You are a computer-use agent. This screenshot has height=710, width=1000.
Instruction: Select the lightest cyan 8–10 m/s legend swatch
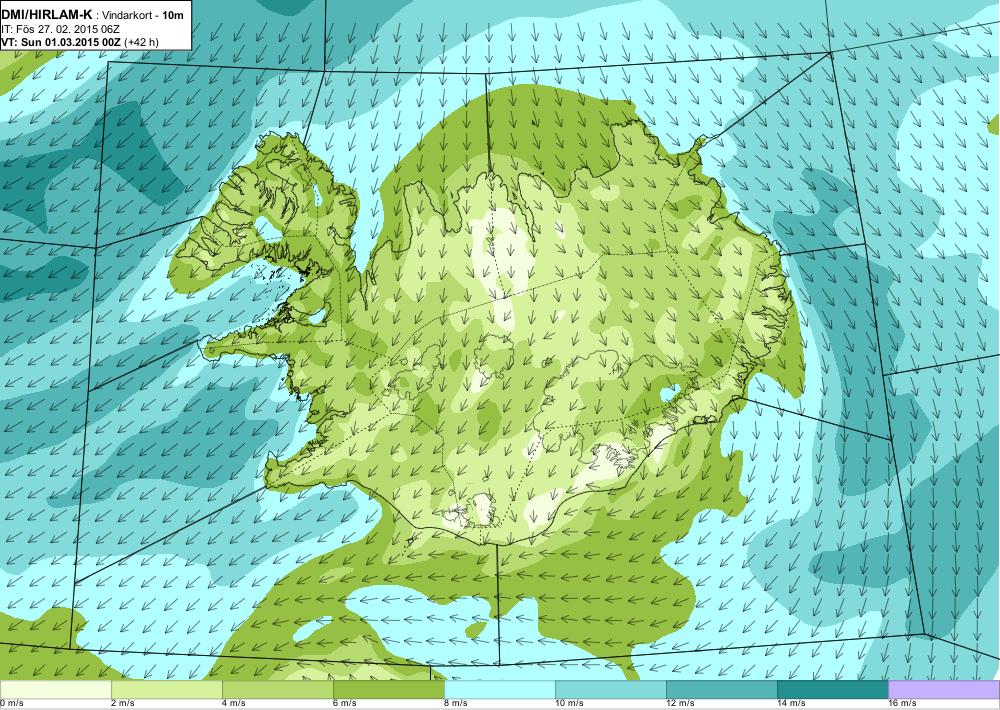tap(499, 690)
